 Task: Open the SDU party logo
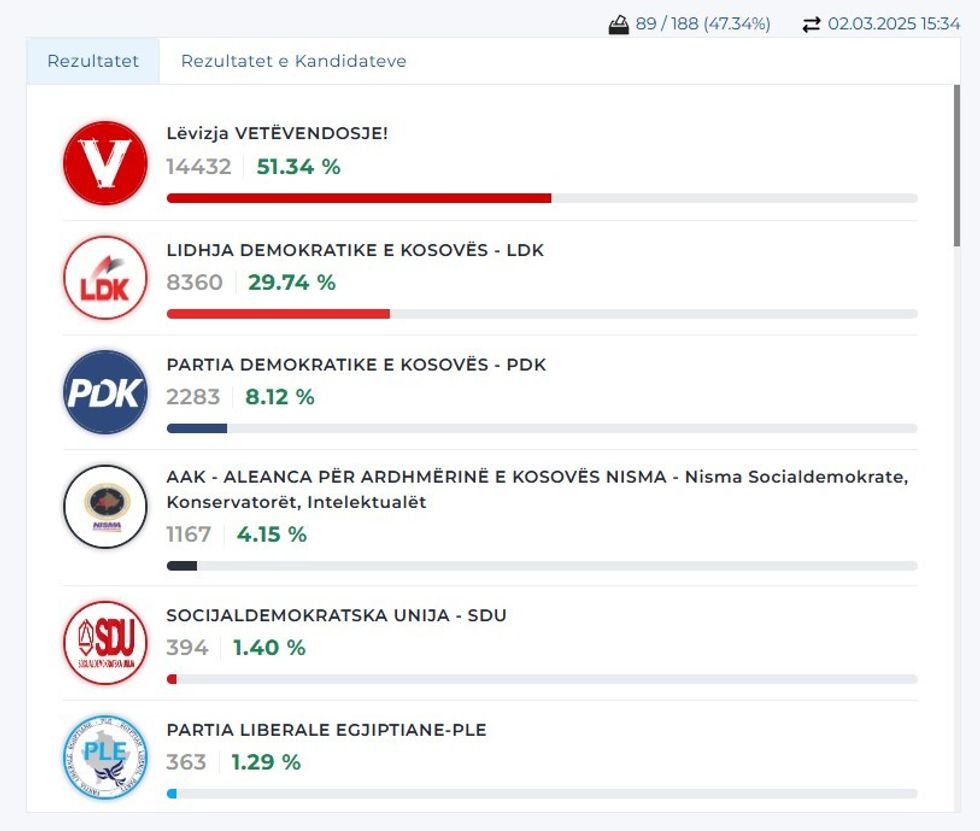[x=105, y=642]
